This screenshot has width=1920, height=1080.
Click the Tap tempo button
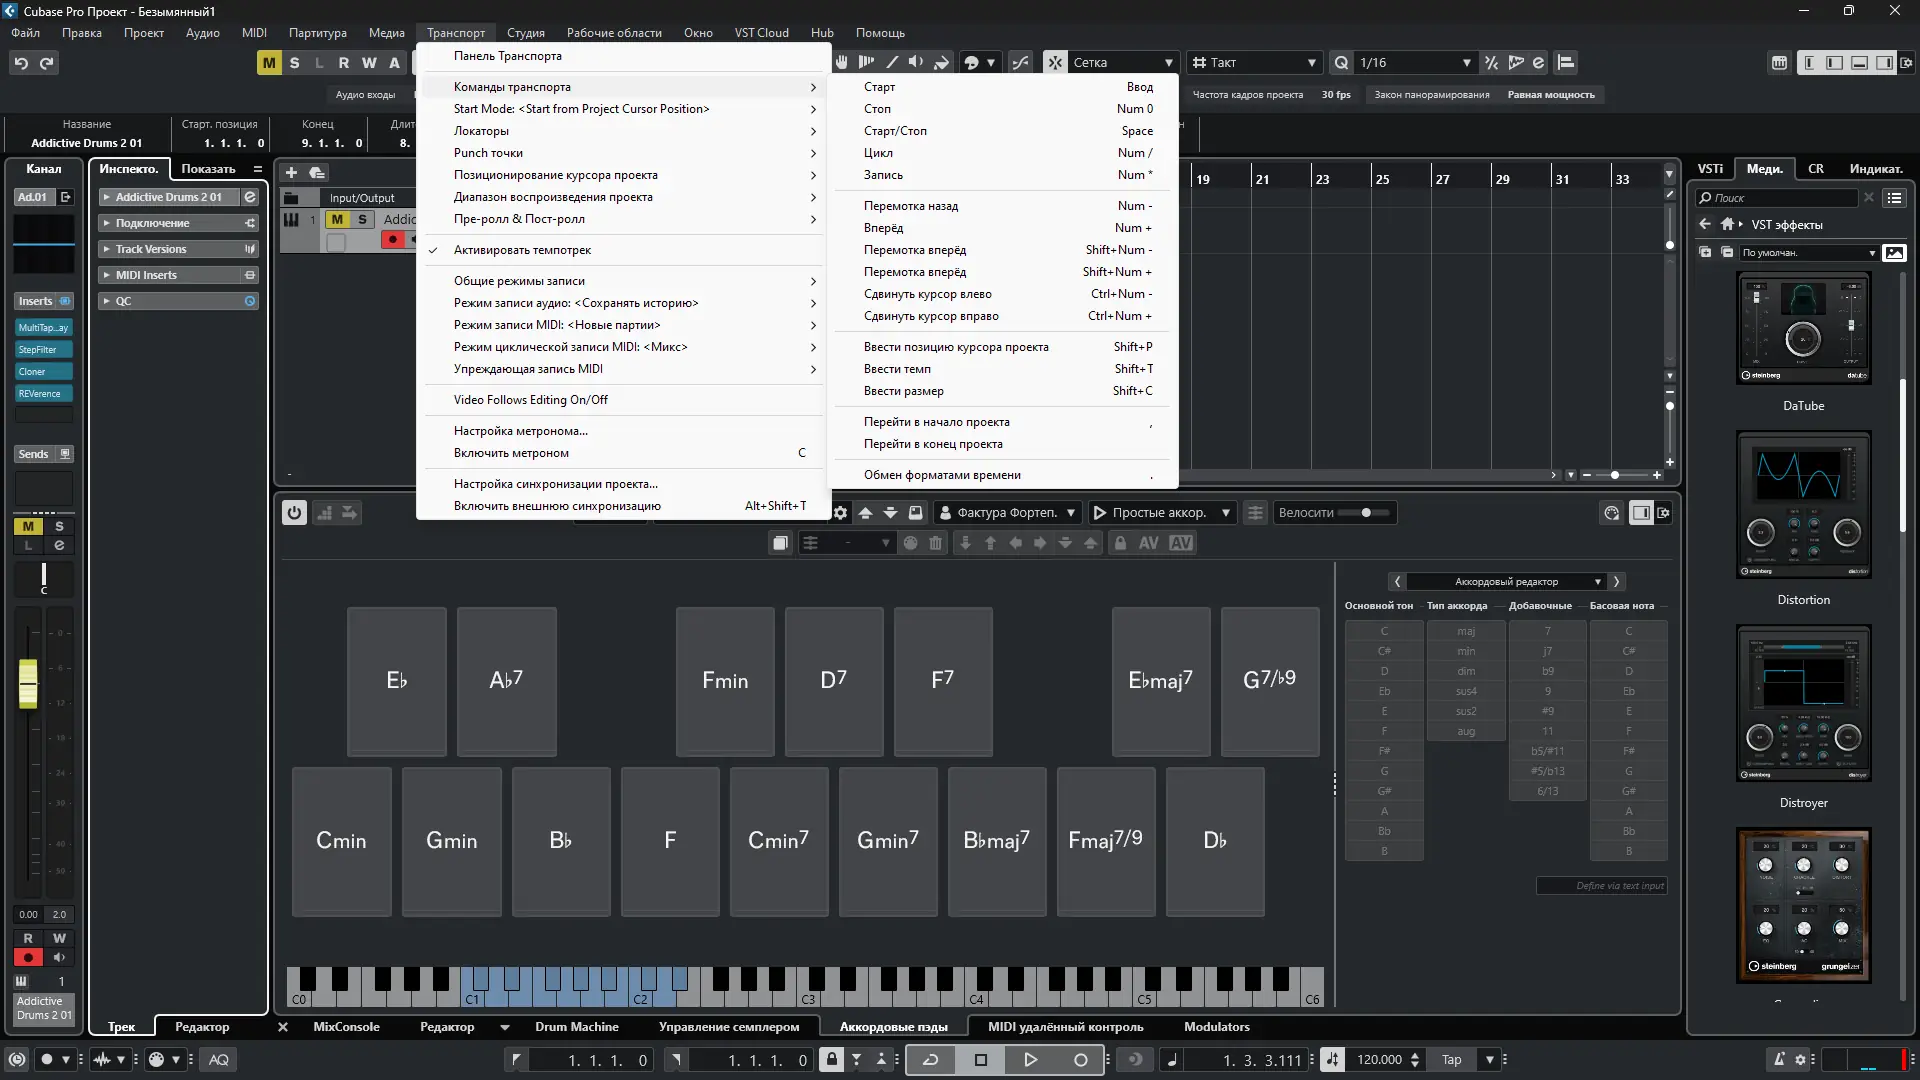pos(1451,1060)
